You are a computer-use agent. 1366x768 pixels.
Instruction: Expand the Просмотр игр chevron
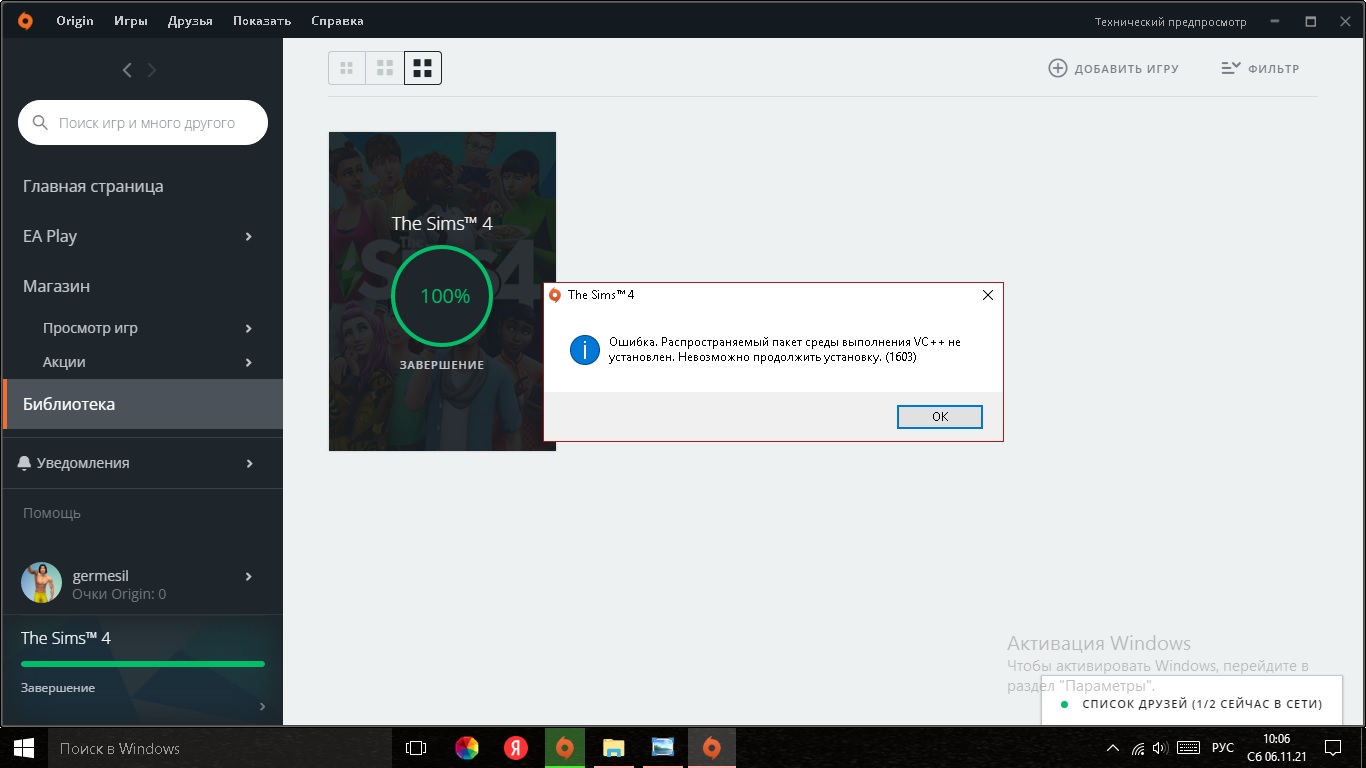pos(249,329)
